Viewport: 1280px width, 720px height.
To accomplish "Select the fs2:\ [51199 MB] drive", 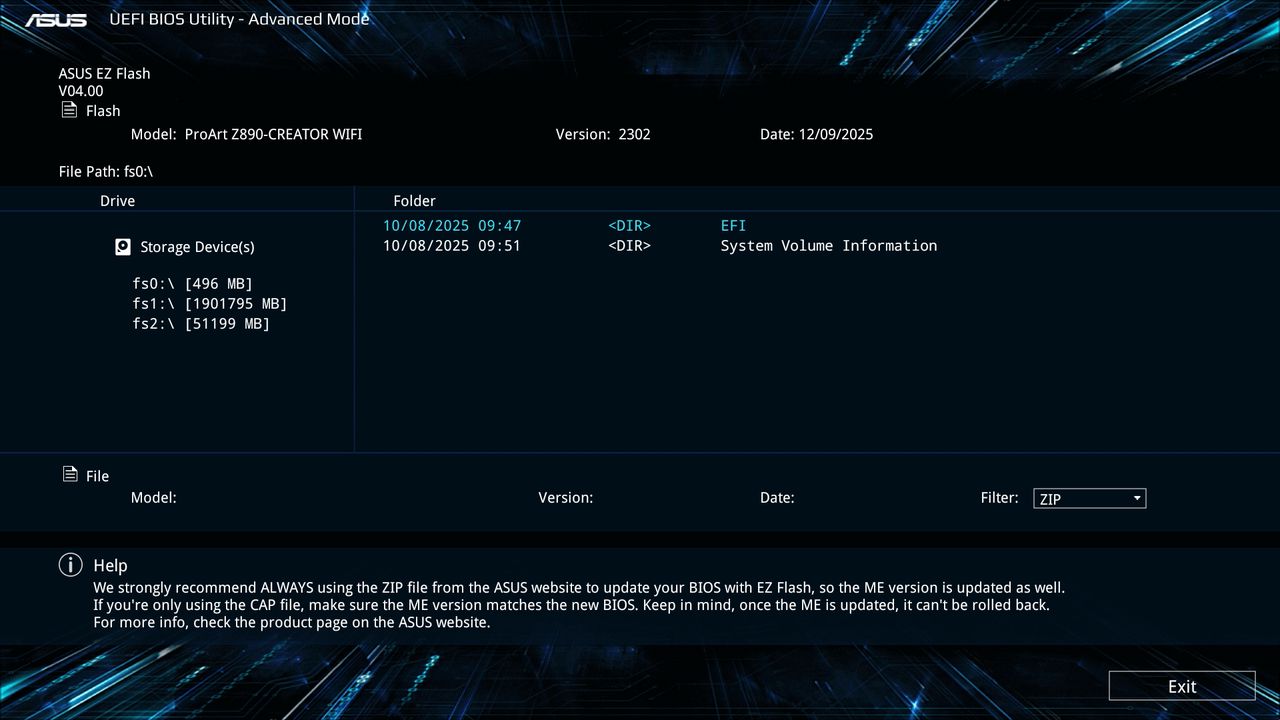I will coord(200,323).
